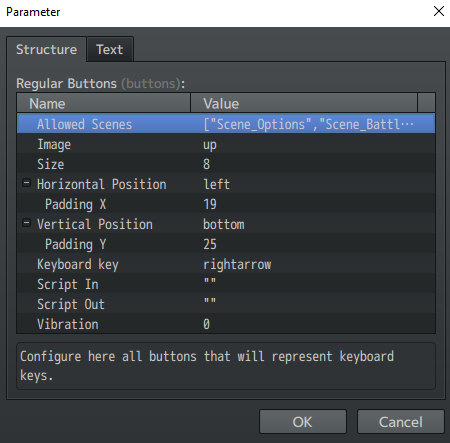Select the Size parameter row
Image resolution: width=450 pixels, height=443 pixels.
click(x=226, y=164)
